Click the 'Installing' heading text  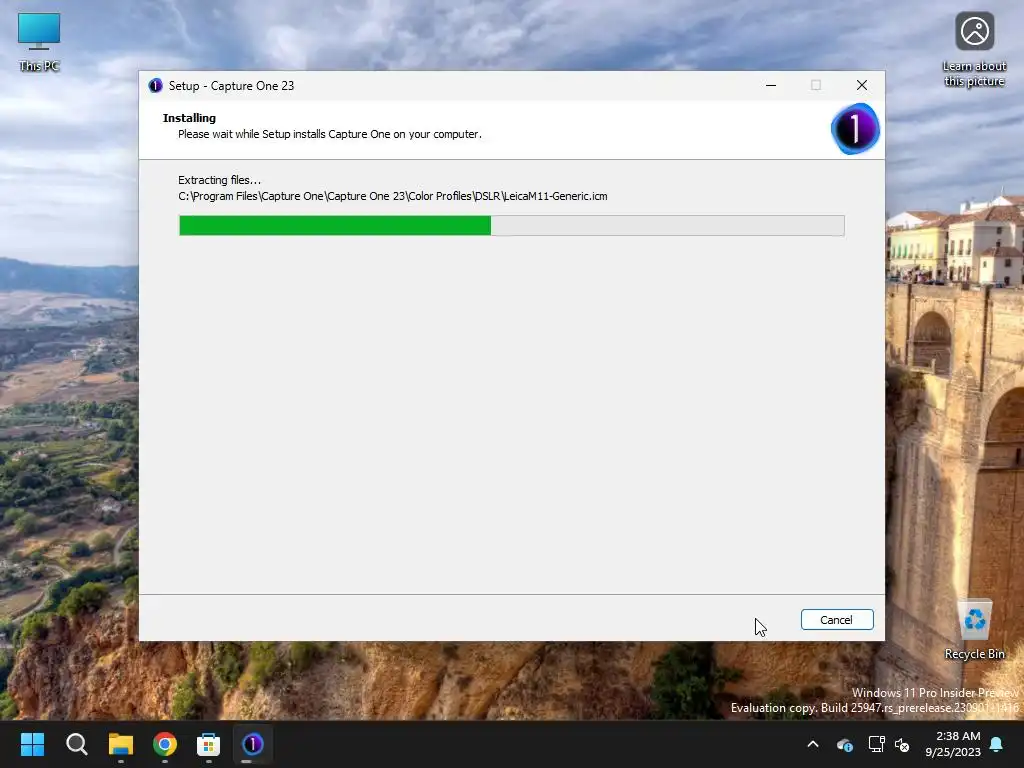(189, 118)
